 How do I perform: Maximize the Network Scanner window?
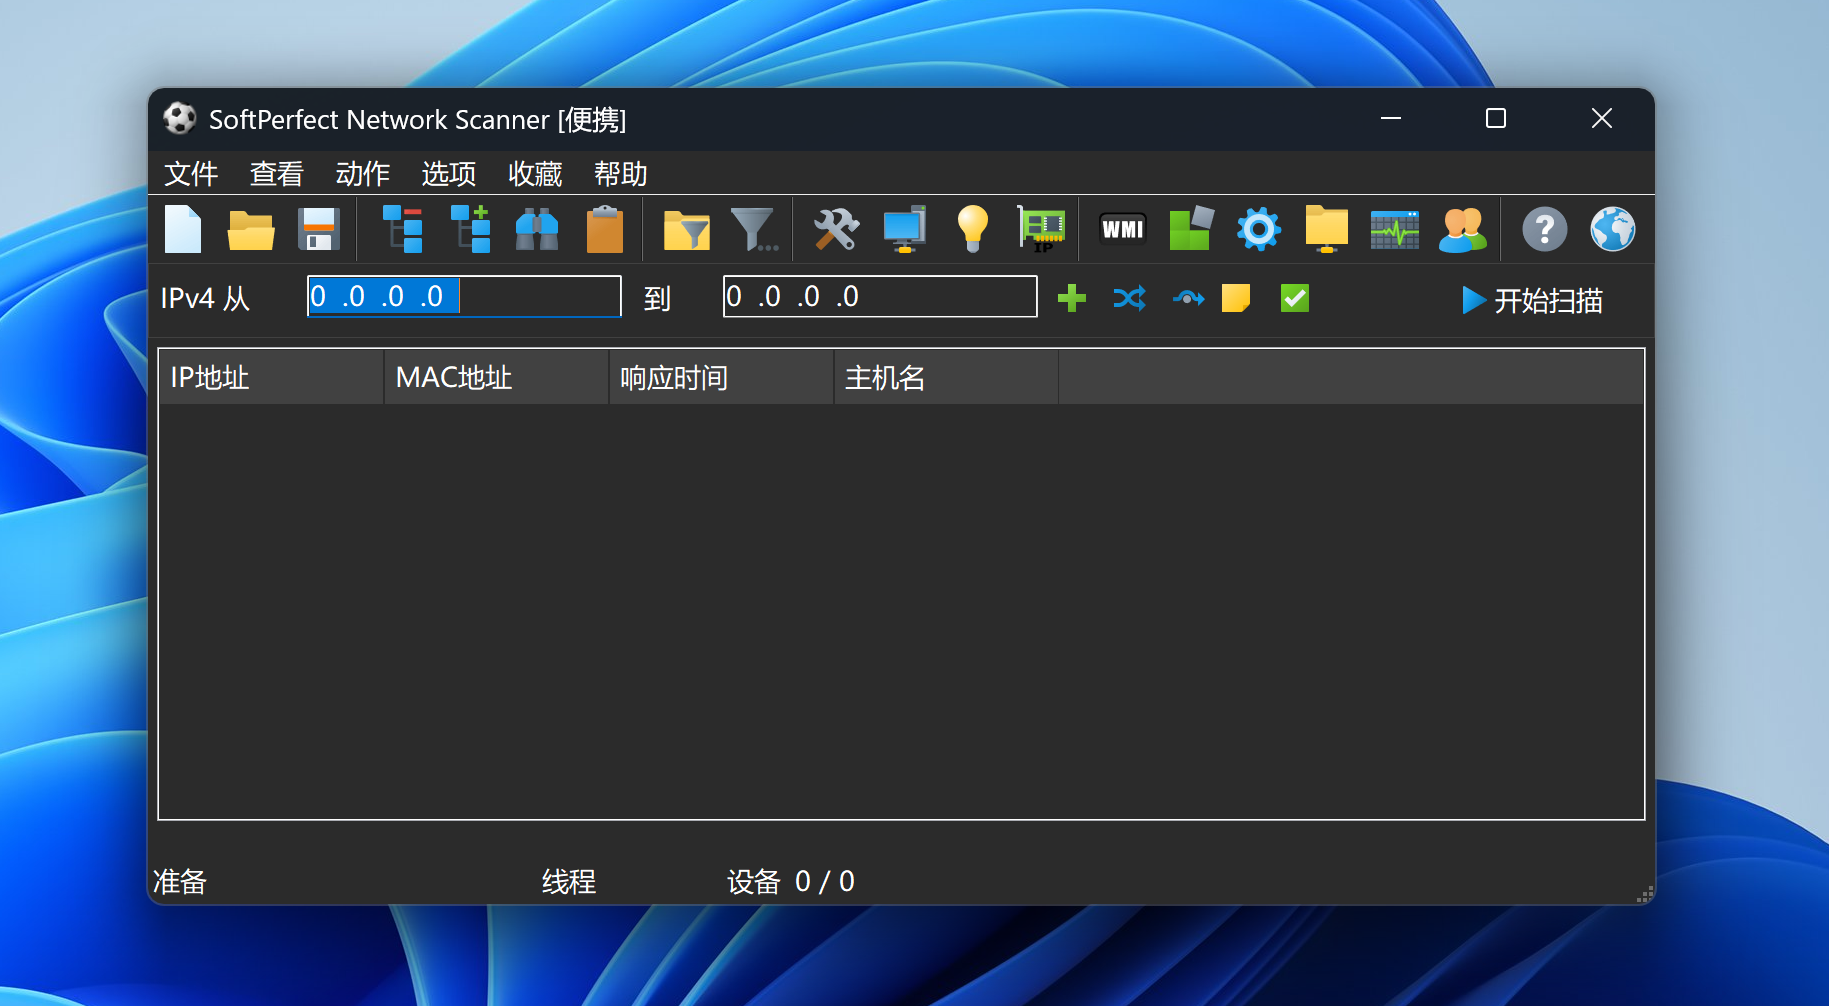coord(1496,119)
